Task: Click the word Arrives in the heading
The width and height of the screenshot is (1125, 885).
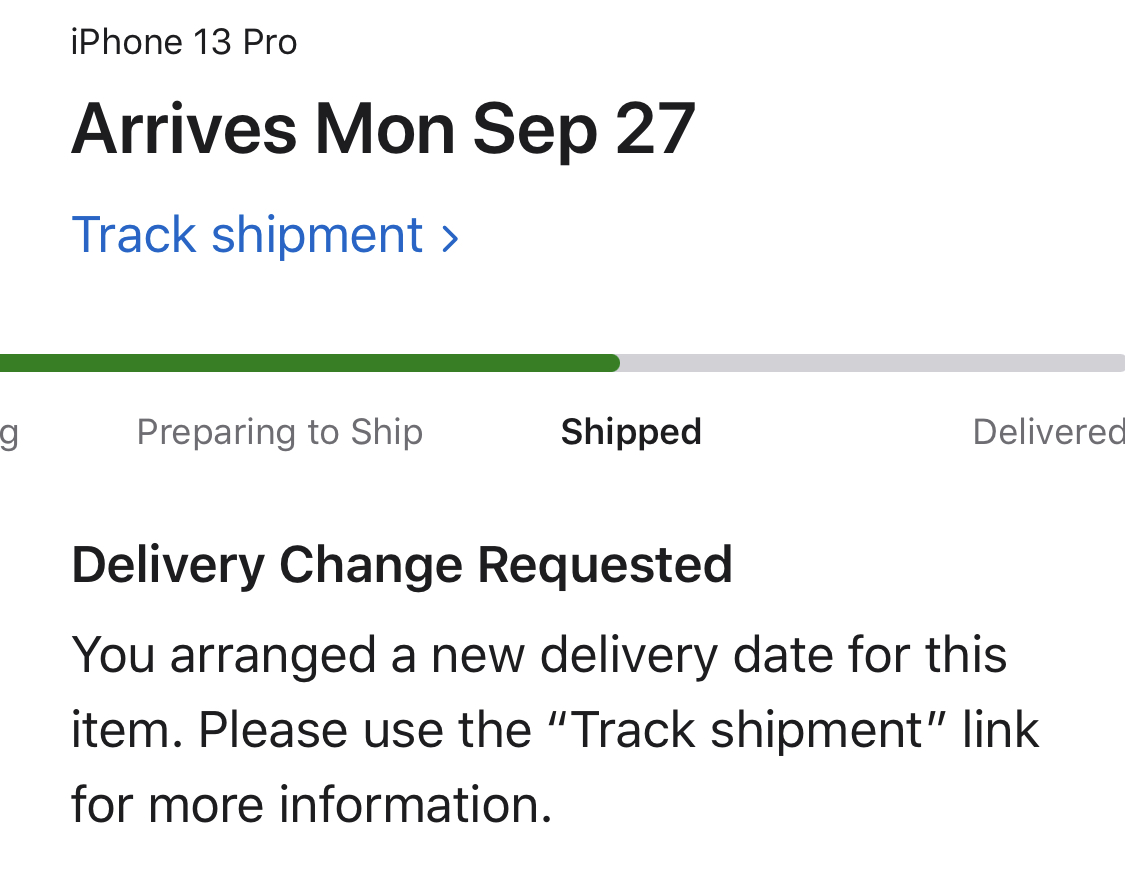Action: 184,129
